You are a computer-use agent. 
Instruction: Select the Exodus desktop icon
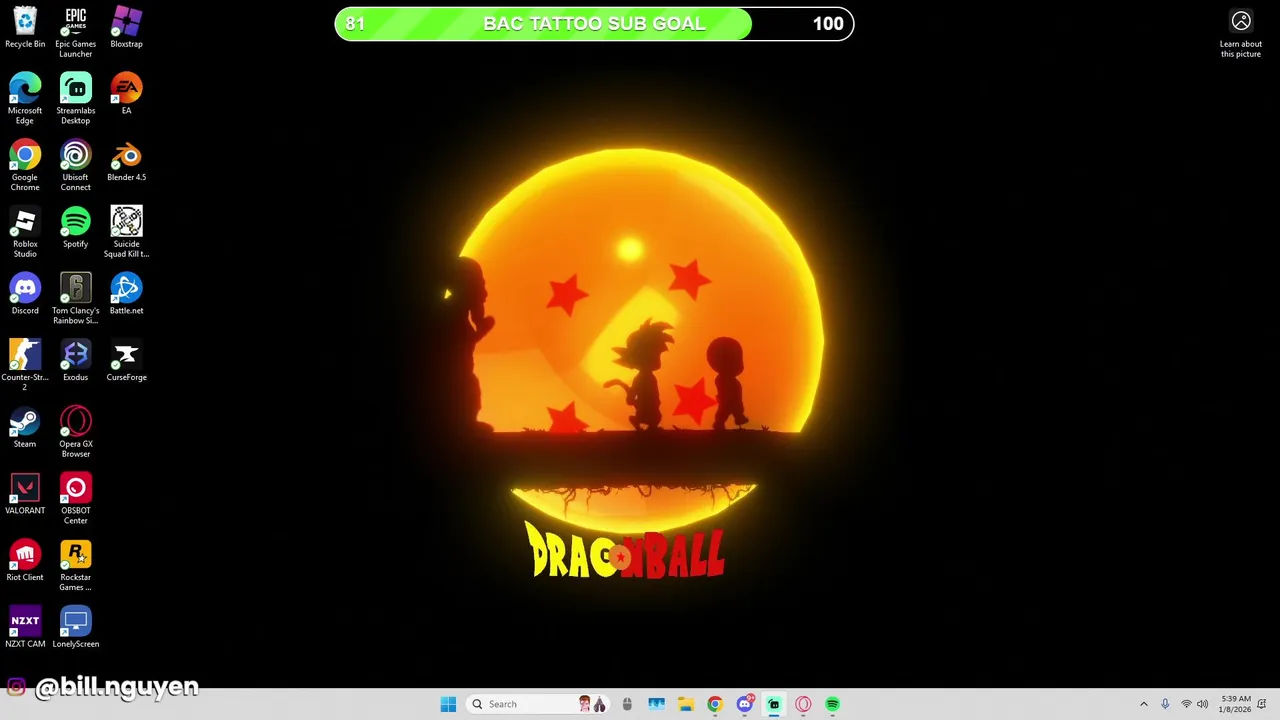(x=75, y=361)
